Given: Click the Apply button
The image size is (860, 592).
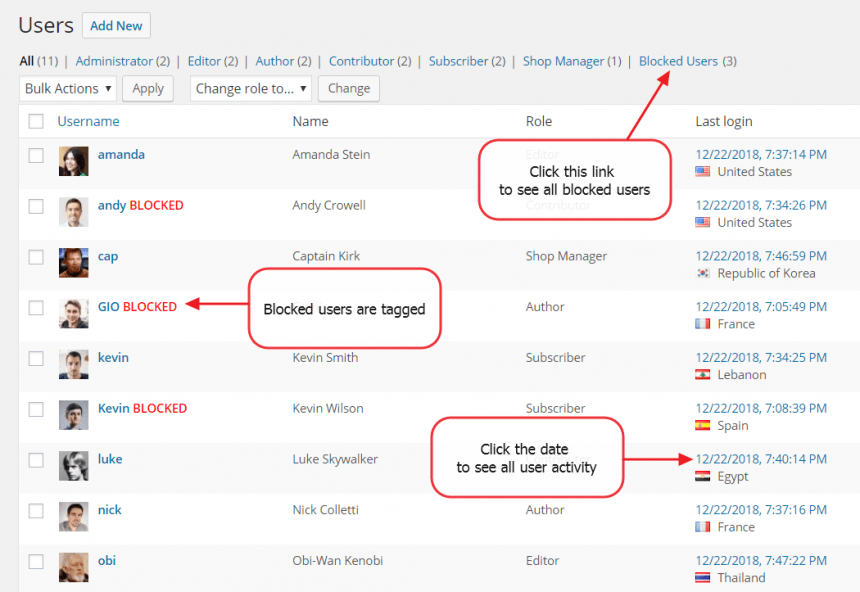Looking at the screenshot, I should [x=148, y=89].
